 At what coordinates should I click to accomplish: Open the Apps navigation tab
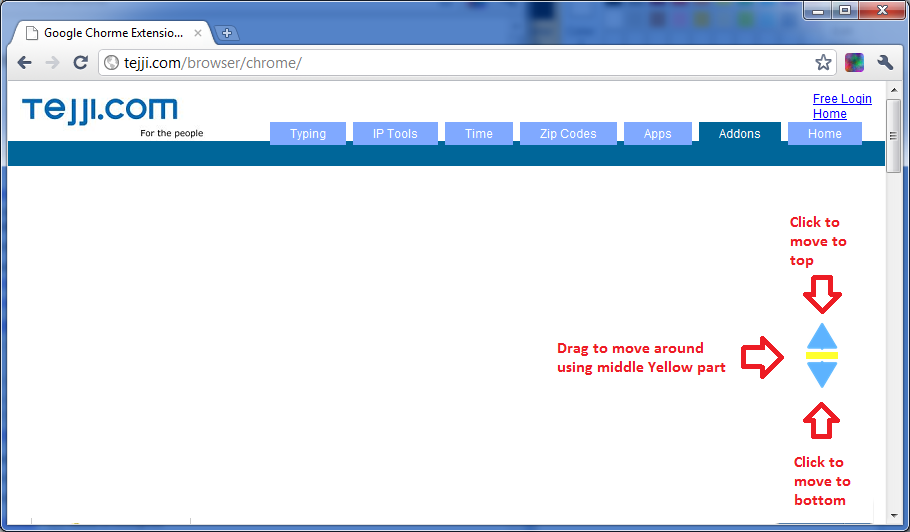pyautogui.click(x=658, y=133)
